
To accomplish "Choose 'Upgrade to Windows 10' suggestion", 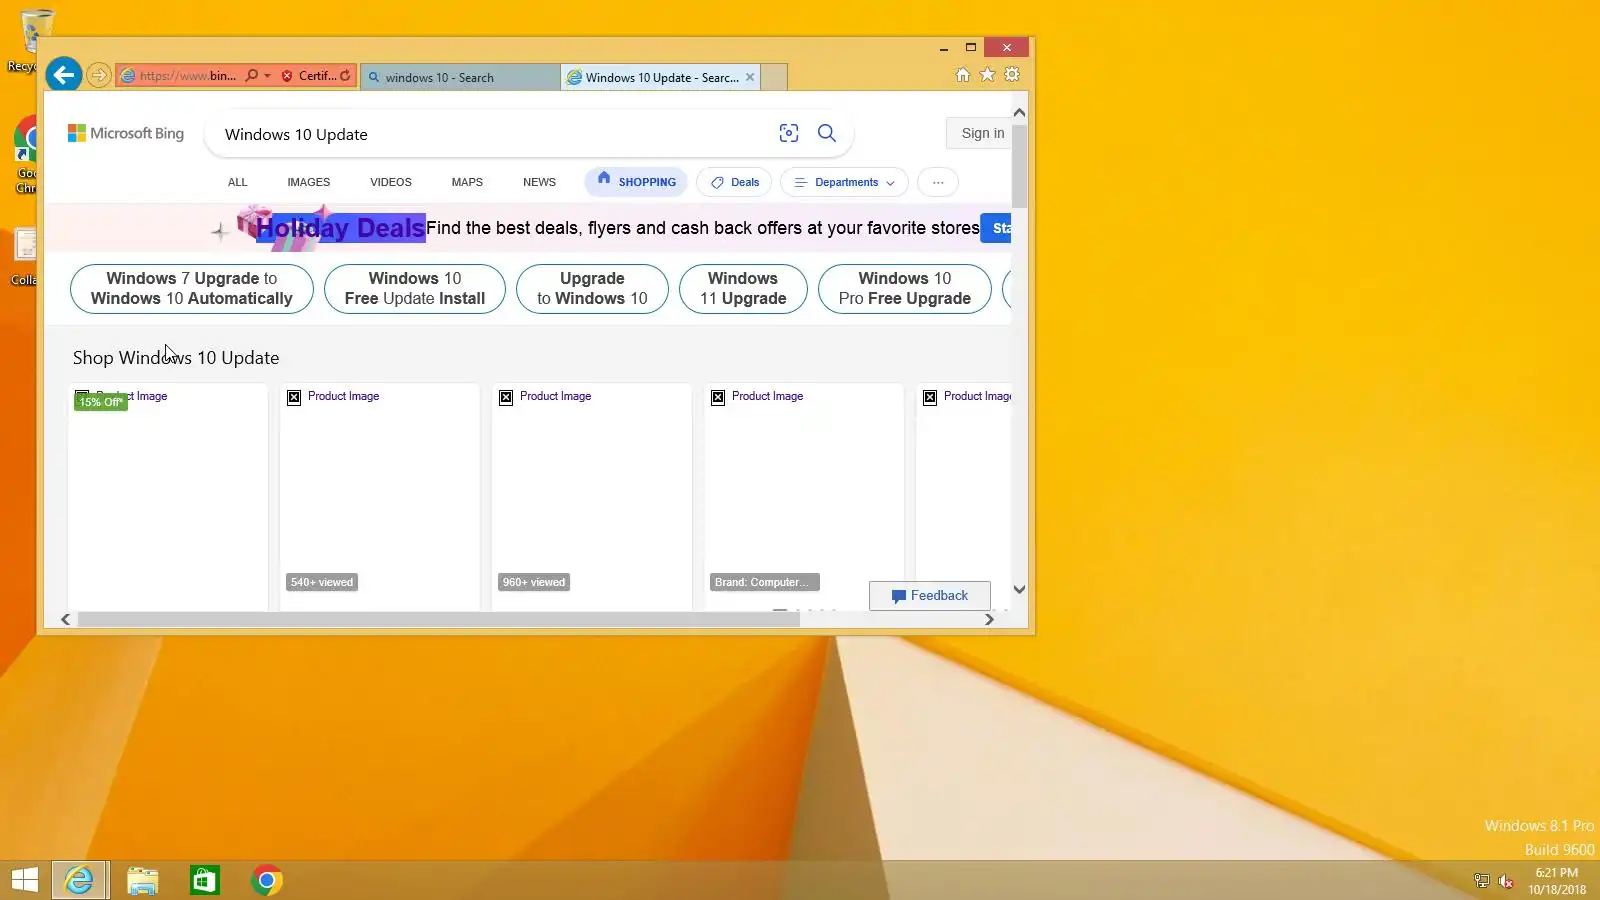I will [x=592, y=288].
